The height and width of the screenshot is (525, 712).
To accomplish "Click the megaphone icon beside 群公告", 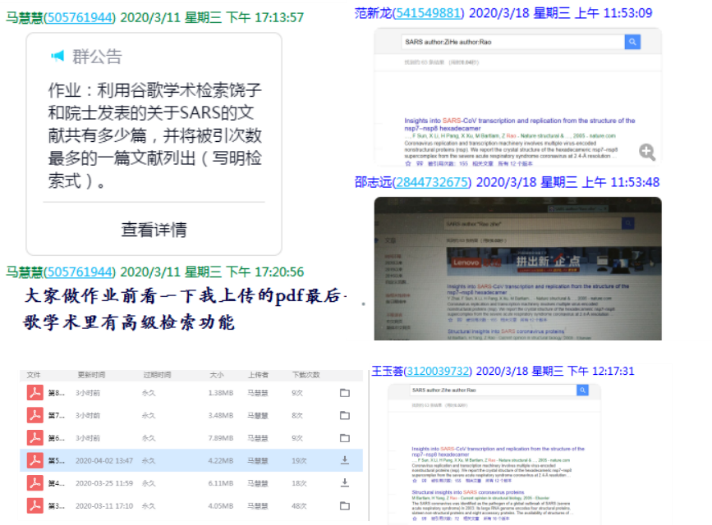I will tap(57, 55).
